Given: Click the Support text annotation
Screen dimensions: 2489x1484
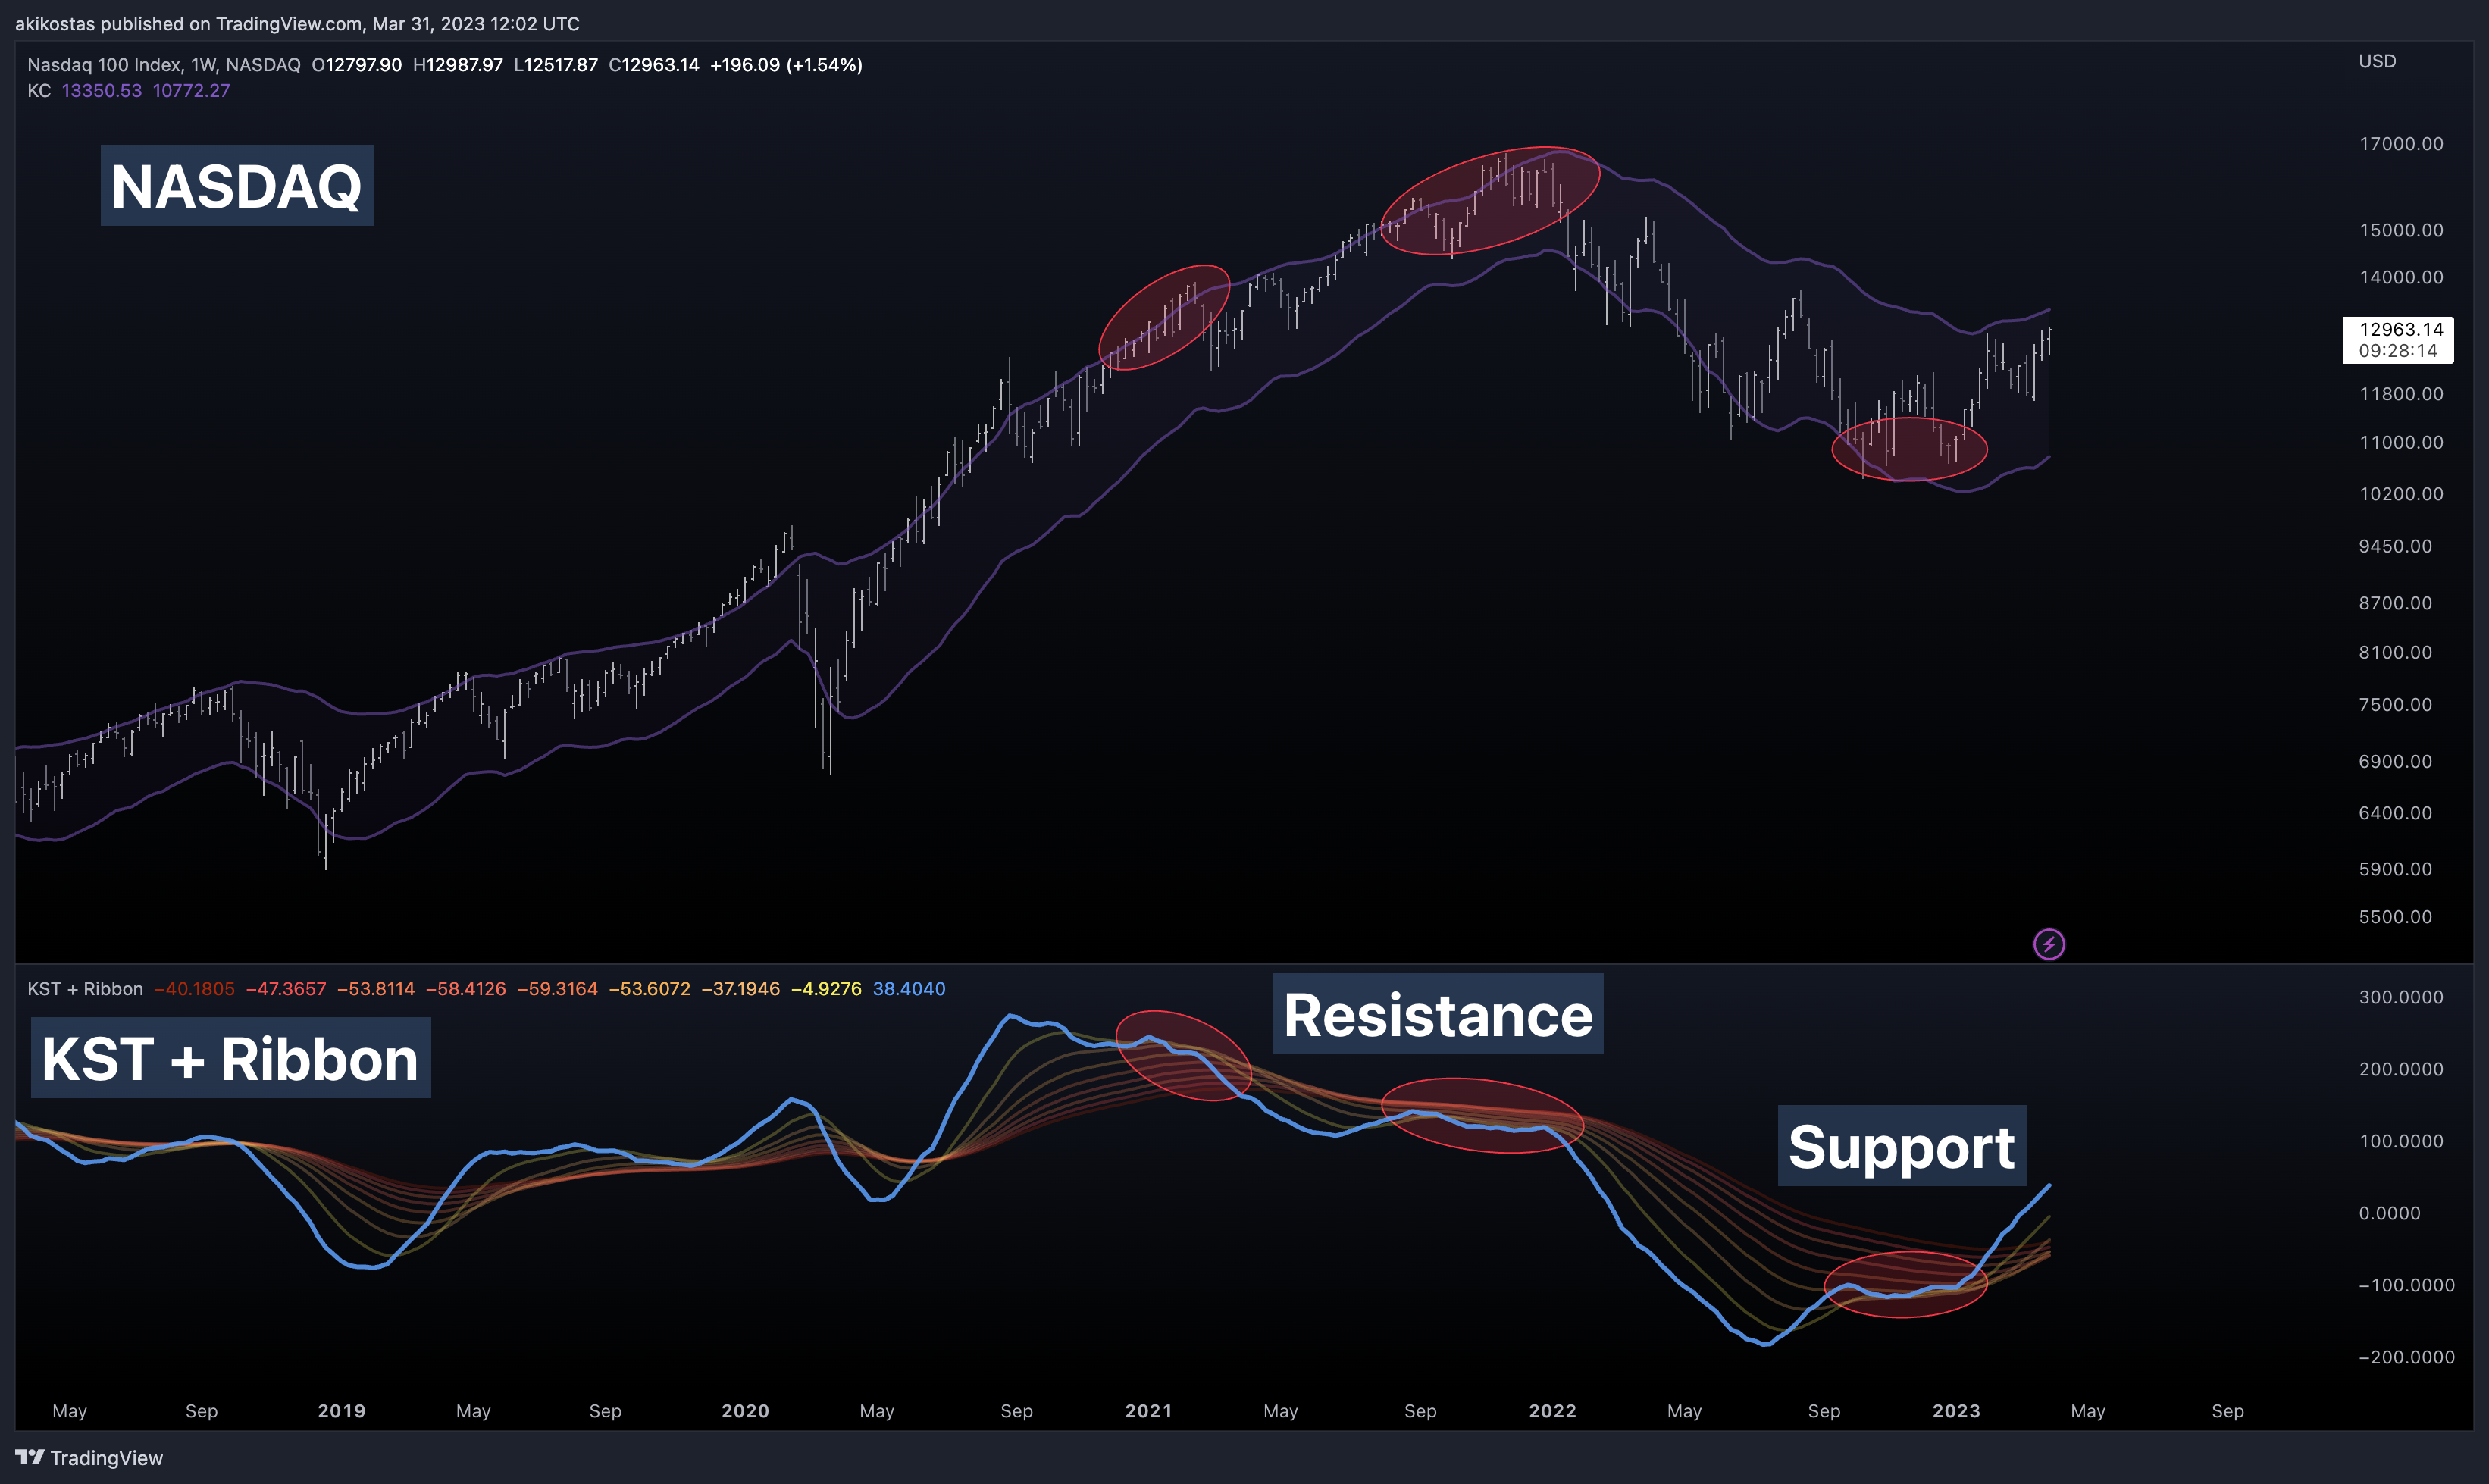Looking at the screenshot, I should click(1902, 1146).
